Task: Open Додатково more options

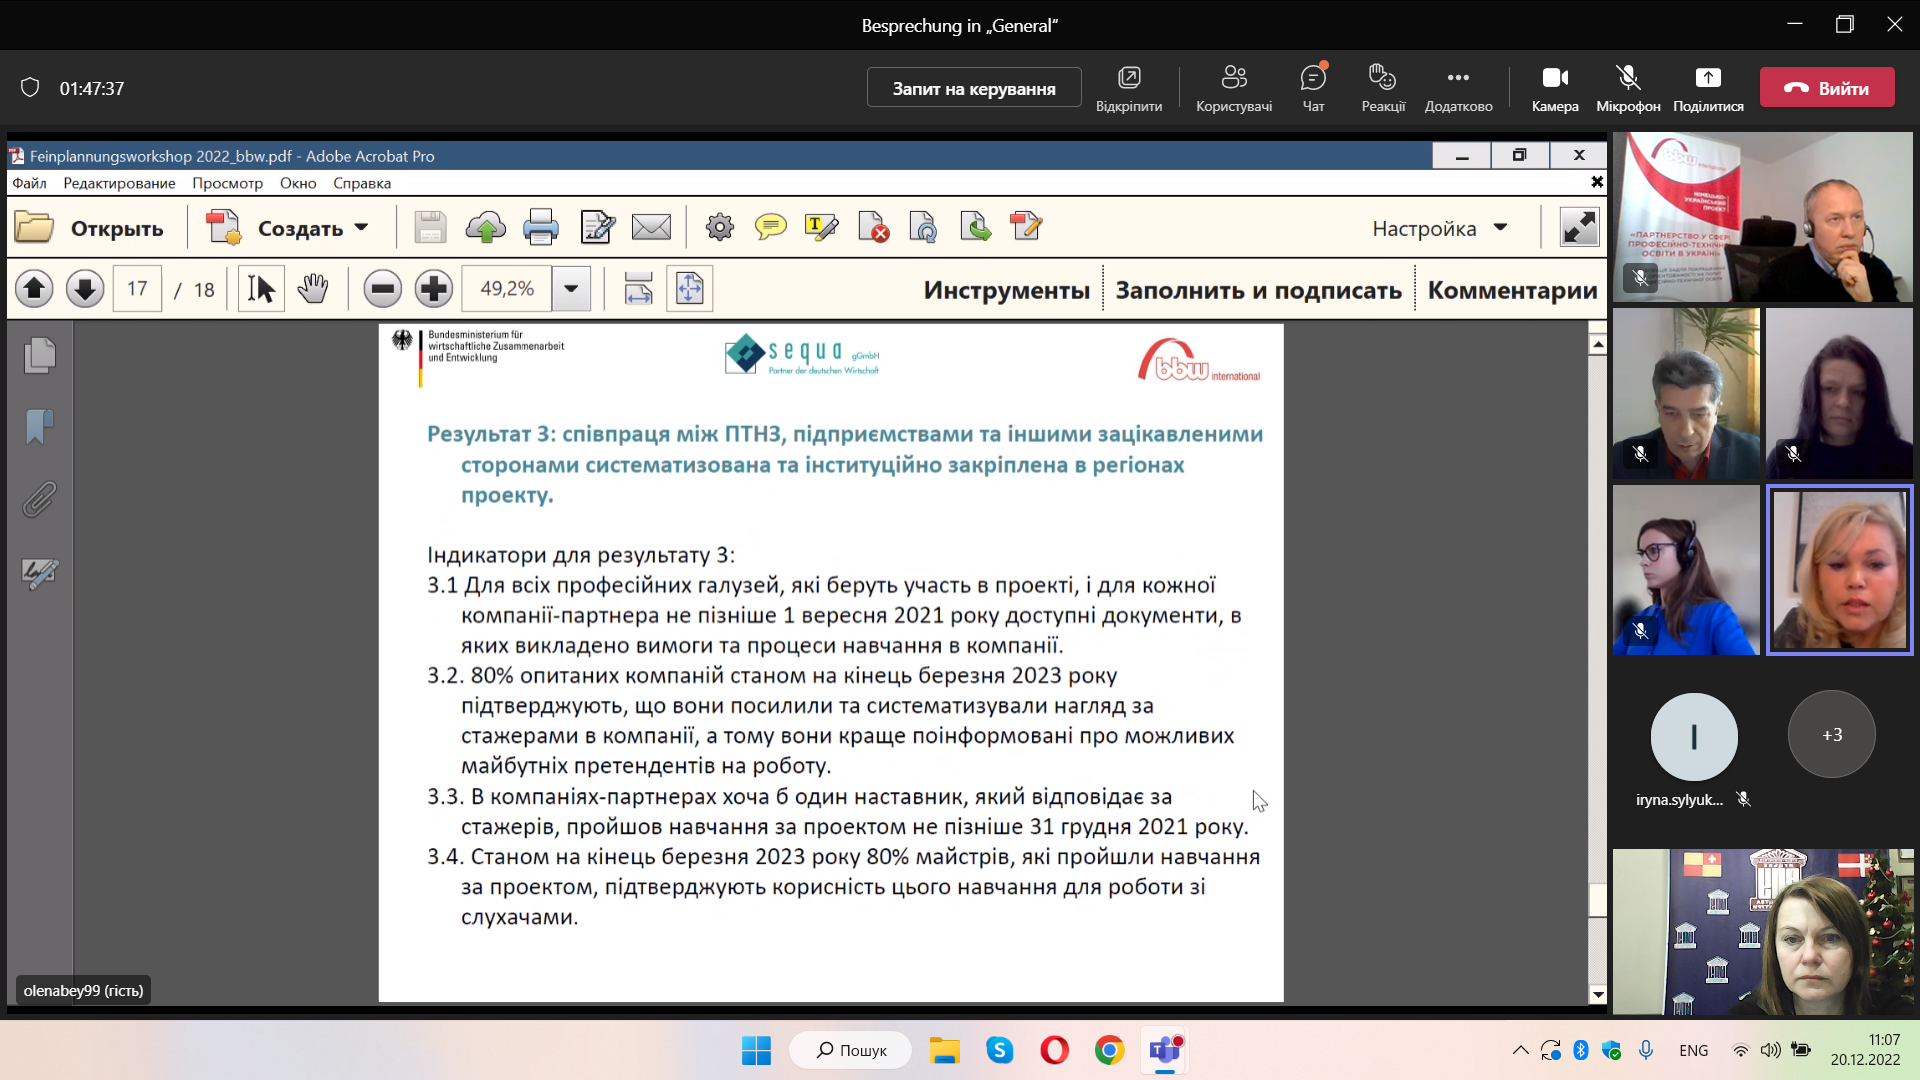Action: (x=1458, y=88)
